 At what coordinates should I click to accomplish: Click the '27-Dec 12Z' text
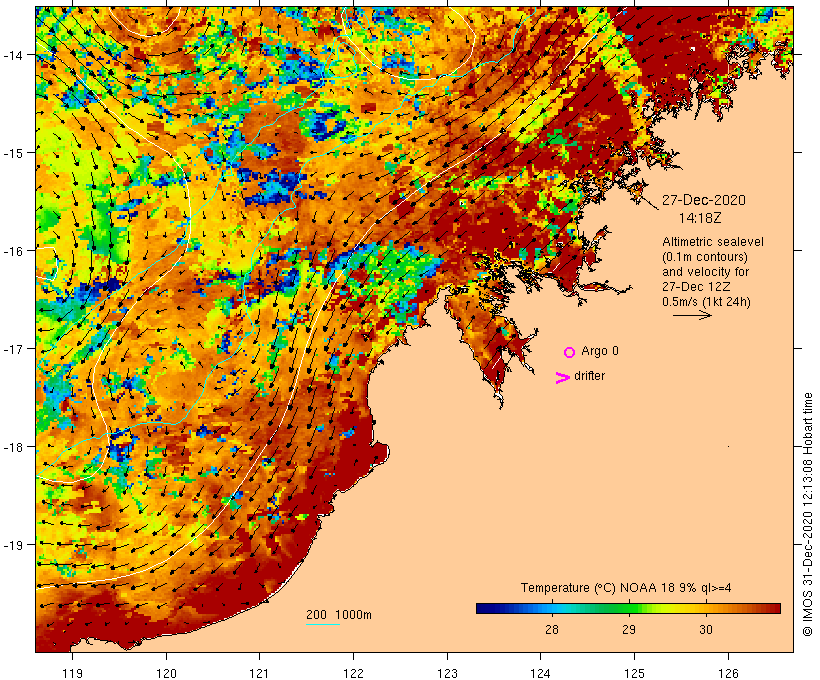697,287
